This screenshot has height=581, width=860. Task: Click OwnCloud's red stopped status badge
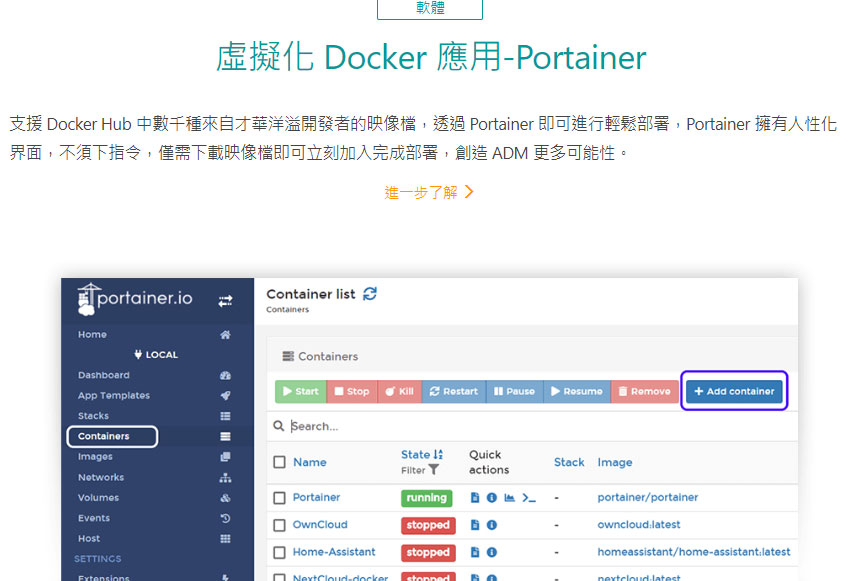point(428,526)
